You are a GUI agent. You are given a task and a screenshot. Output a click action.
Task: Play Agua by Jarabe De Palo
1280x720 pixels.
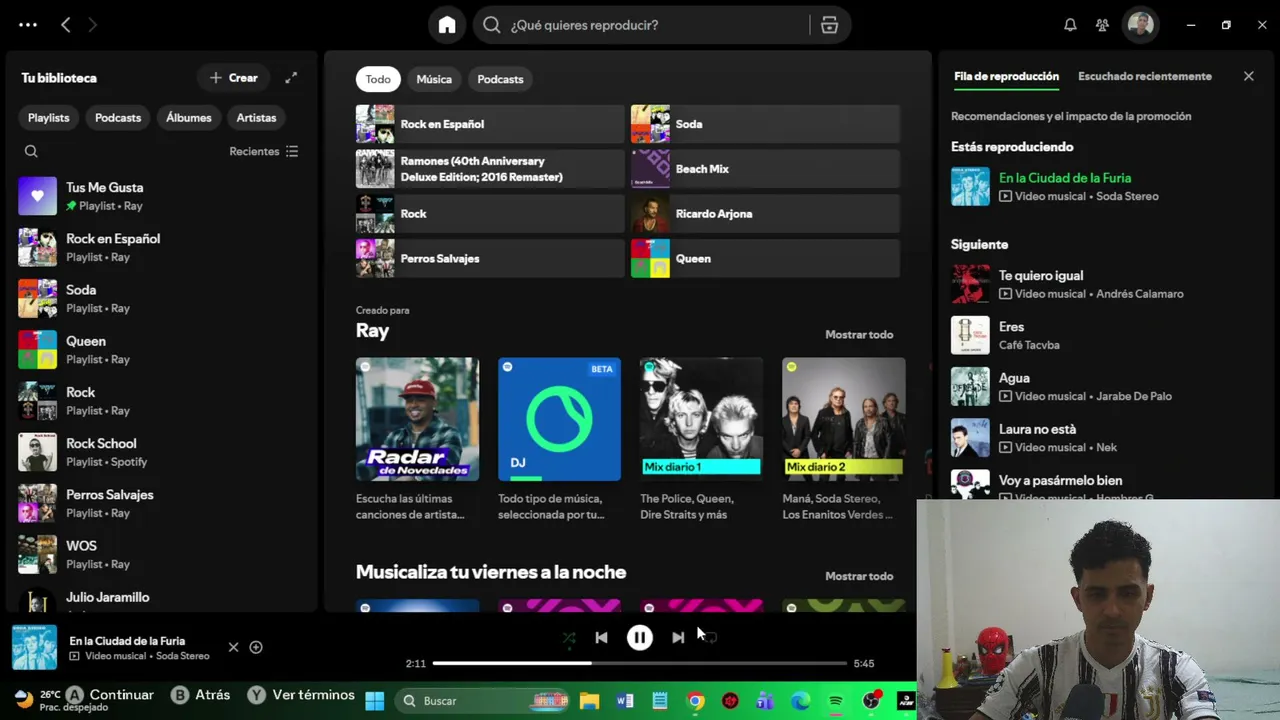(x=1105, y=386)
